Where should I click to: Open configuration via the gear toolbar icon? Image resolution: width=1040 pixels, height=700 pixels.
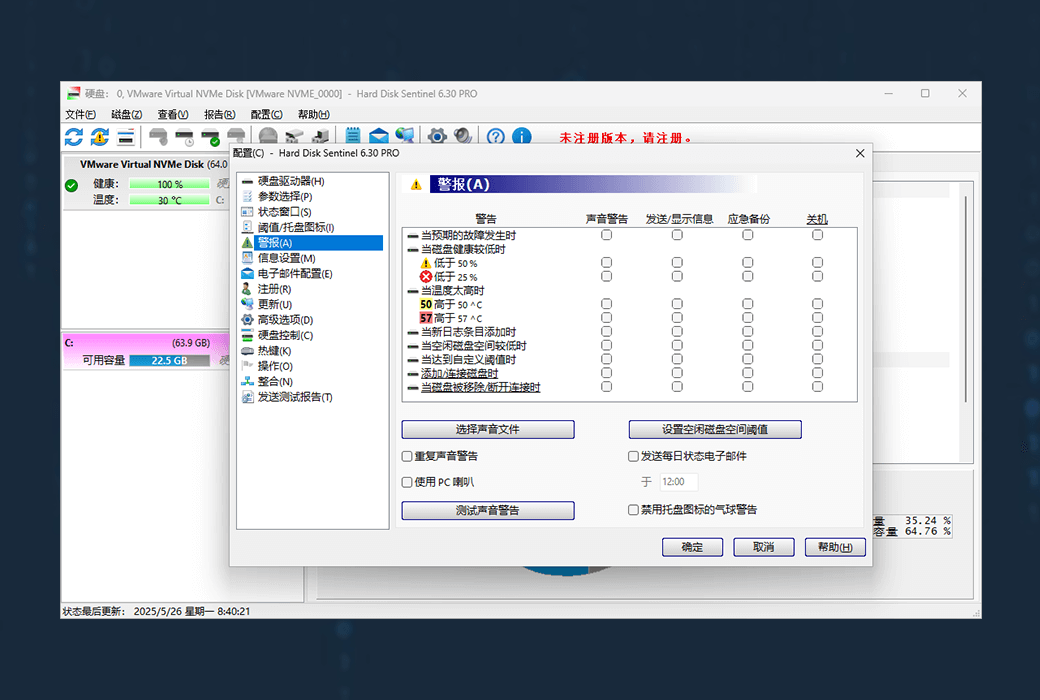tap(437, 136)
